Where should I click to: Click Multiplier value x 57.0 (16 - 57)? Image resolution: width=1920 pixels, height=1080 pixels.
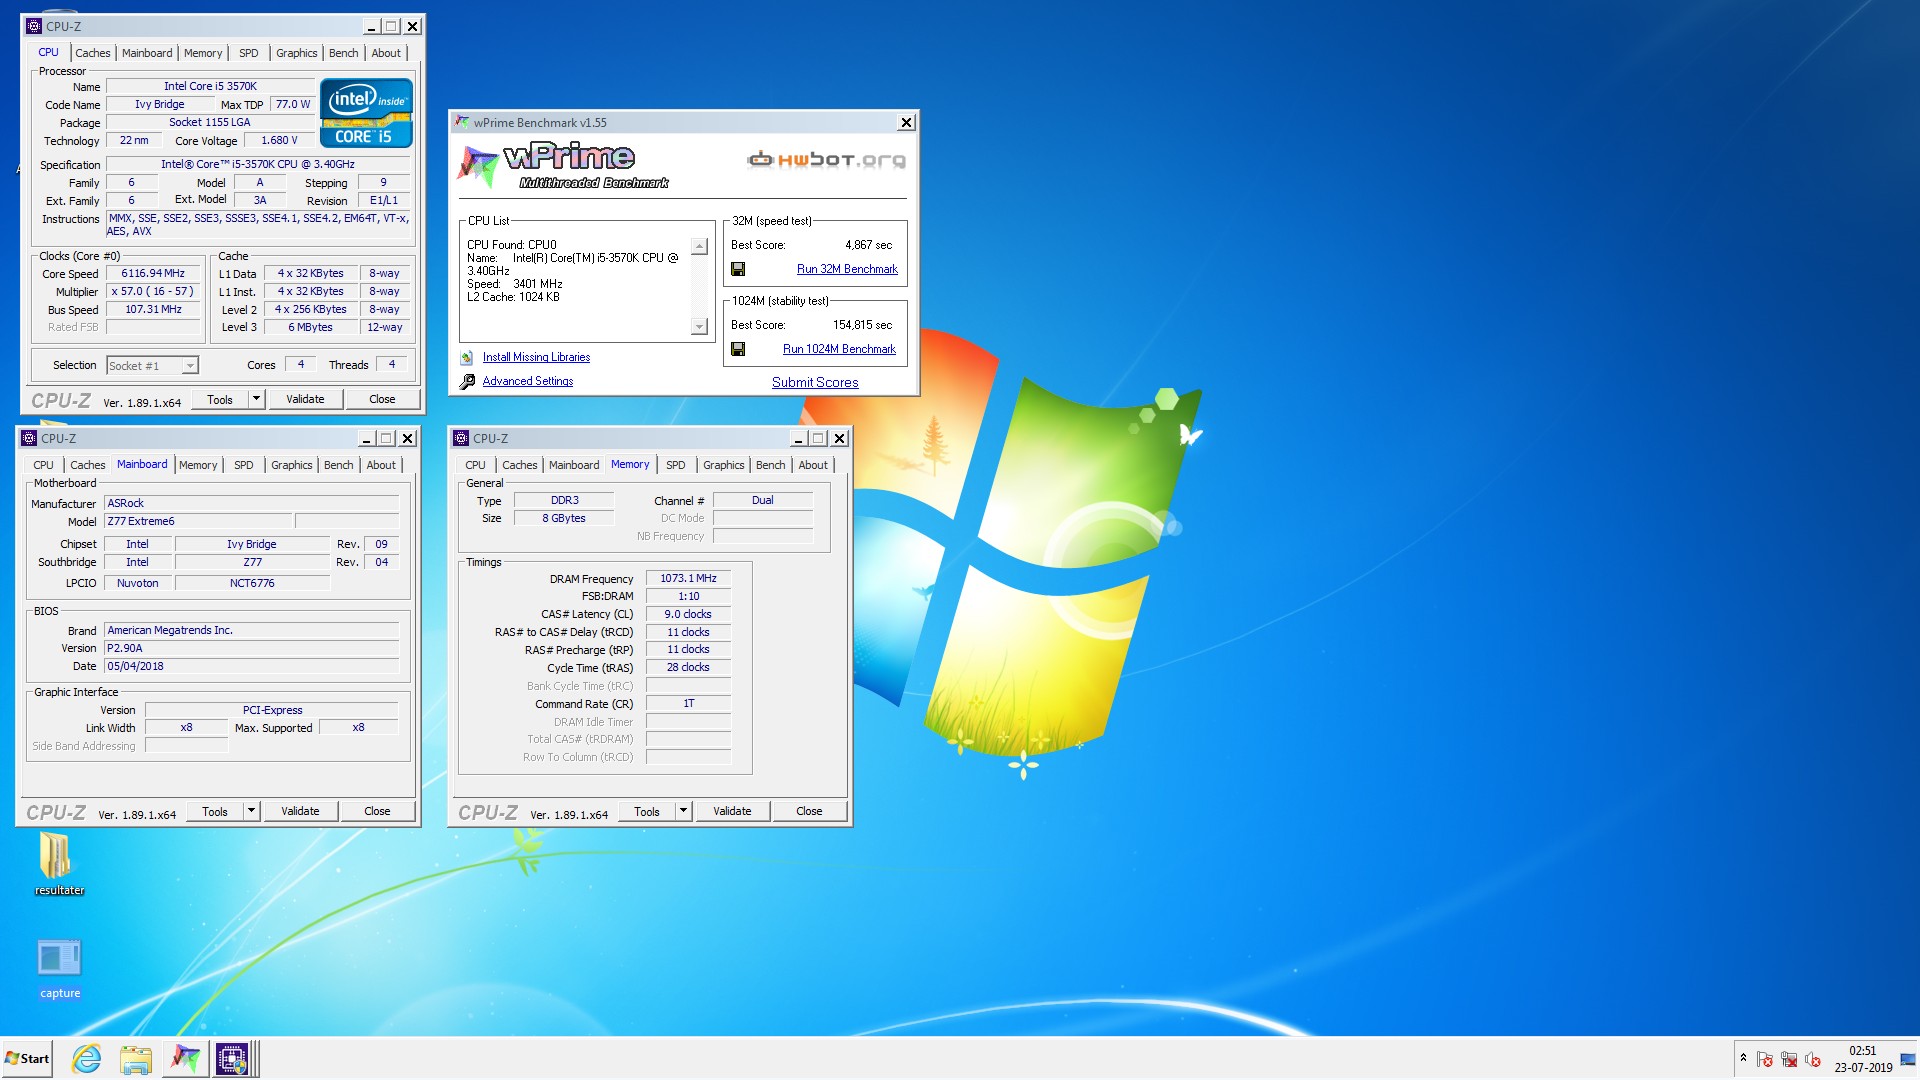[153, 291]
